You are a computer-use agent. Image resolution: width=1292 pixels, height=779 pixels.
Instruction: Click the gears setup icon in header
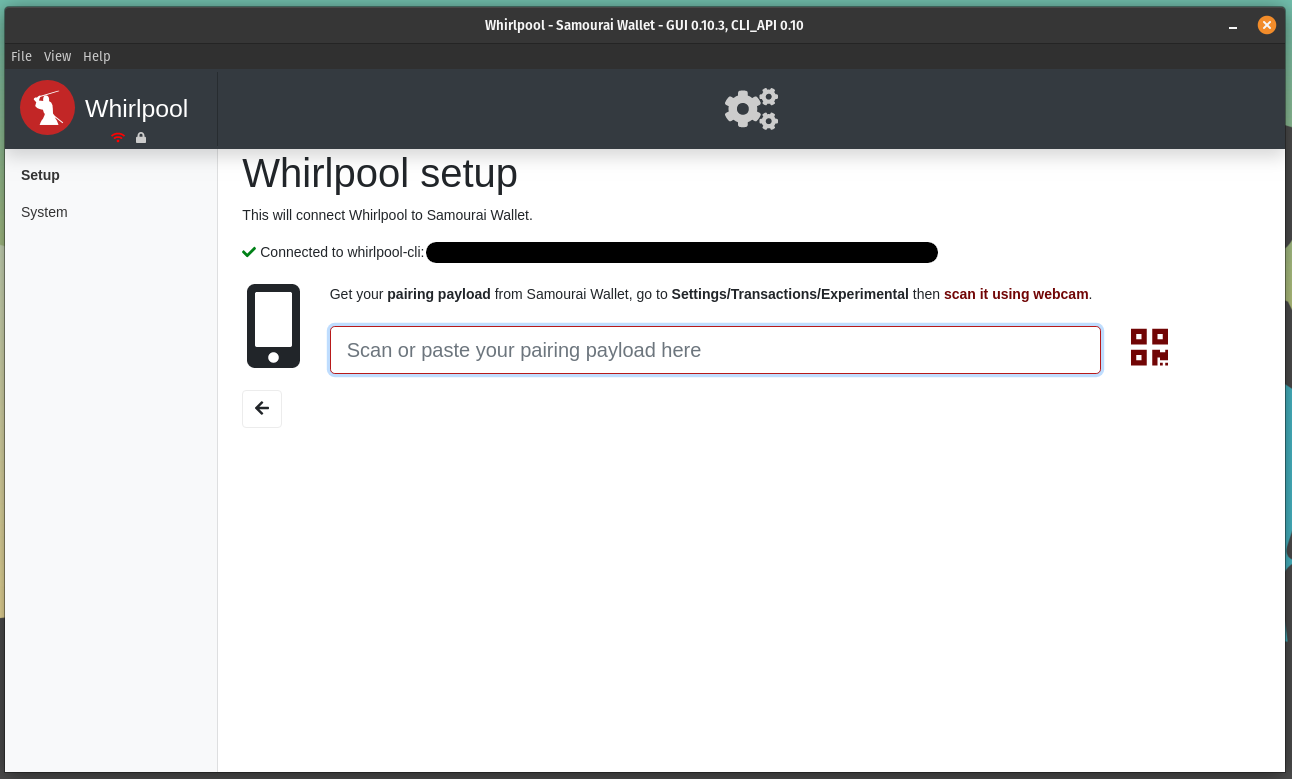[x=751, y=109]
